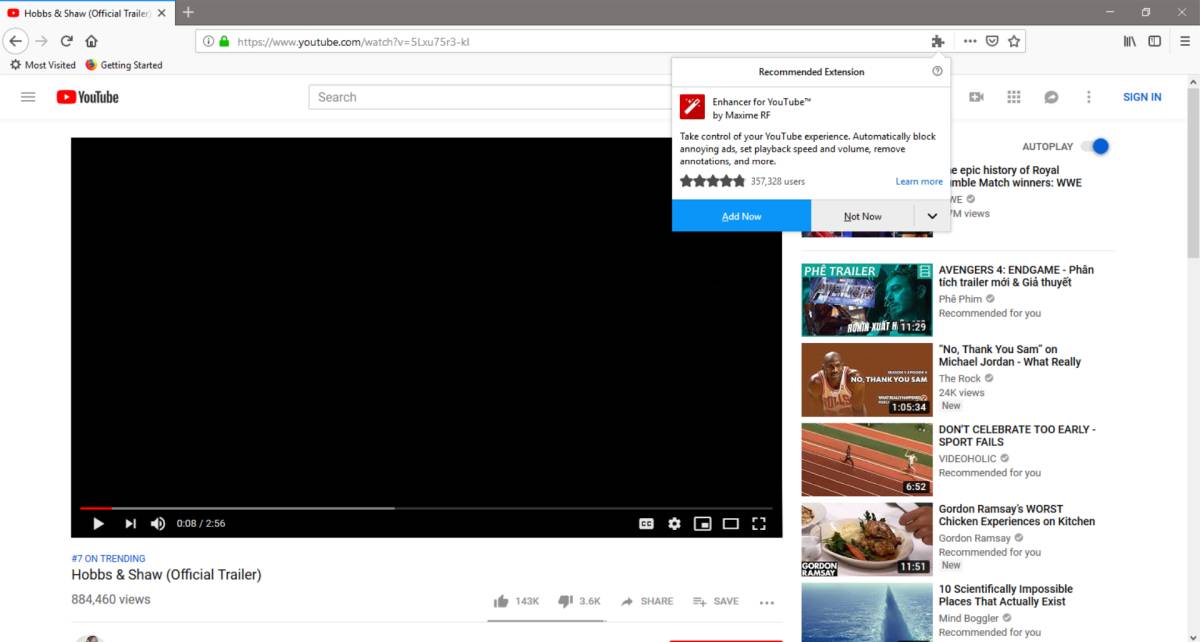Click the extension puzzle piece icon
Image resolution: width=1200 pixels, height=642 pixels.
(x=937, y=41)
